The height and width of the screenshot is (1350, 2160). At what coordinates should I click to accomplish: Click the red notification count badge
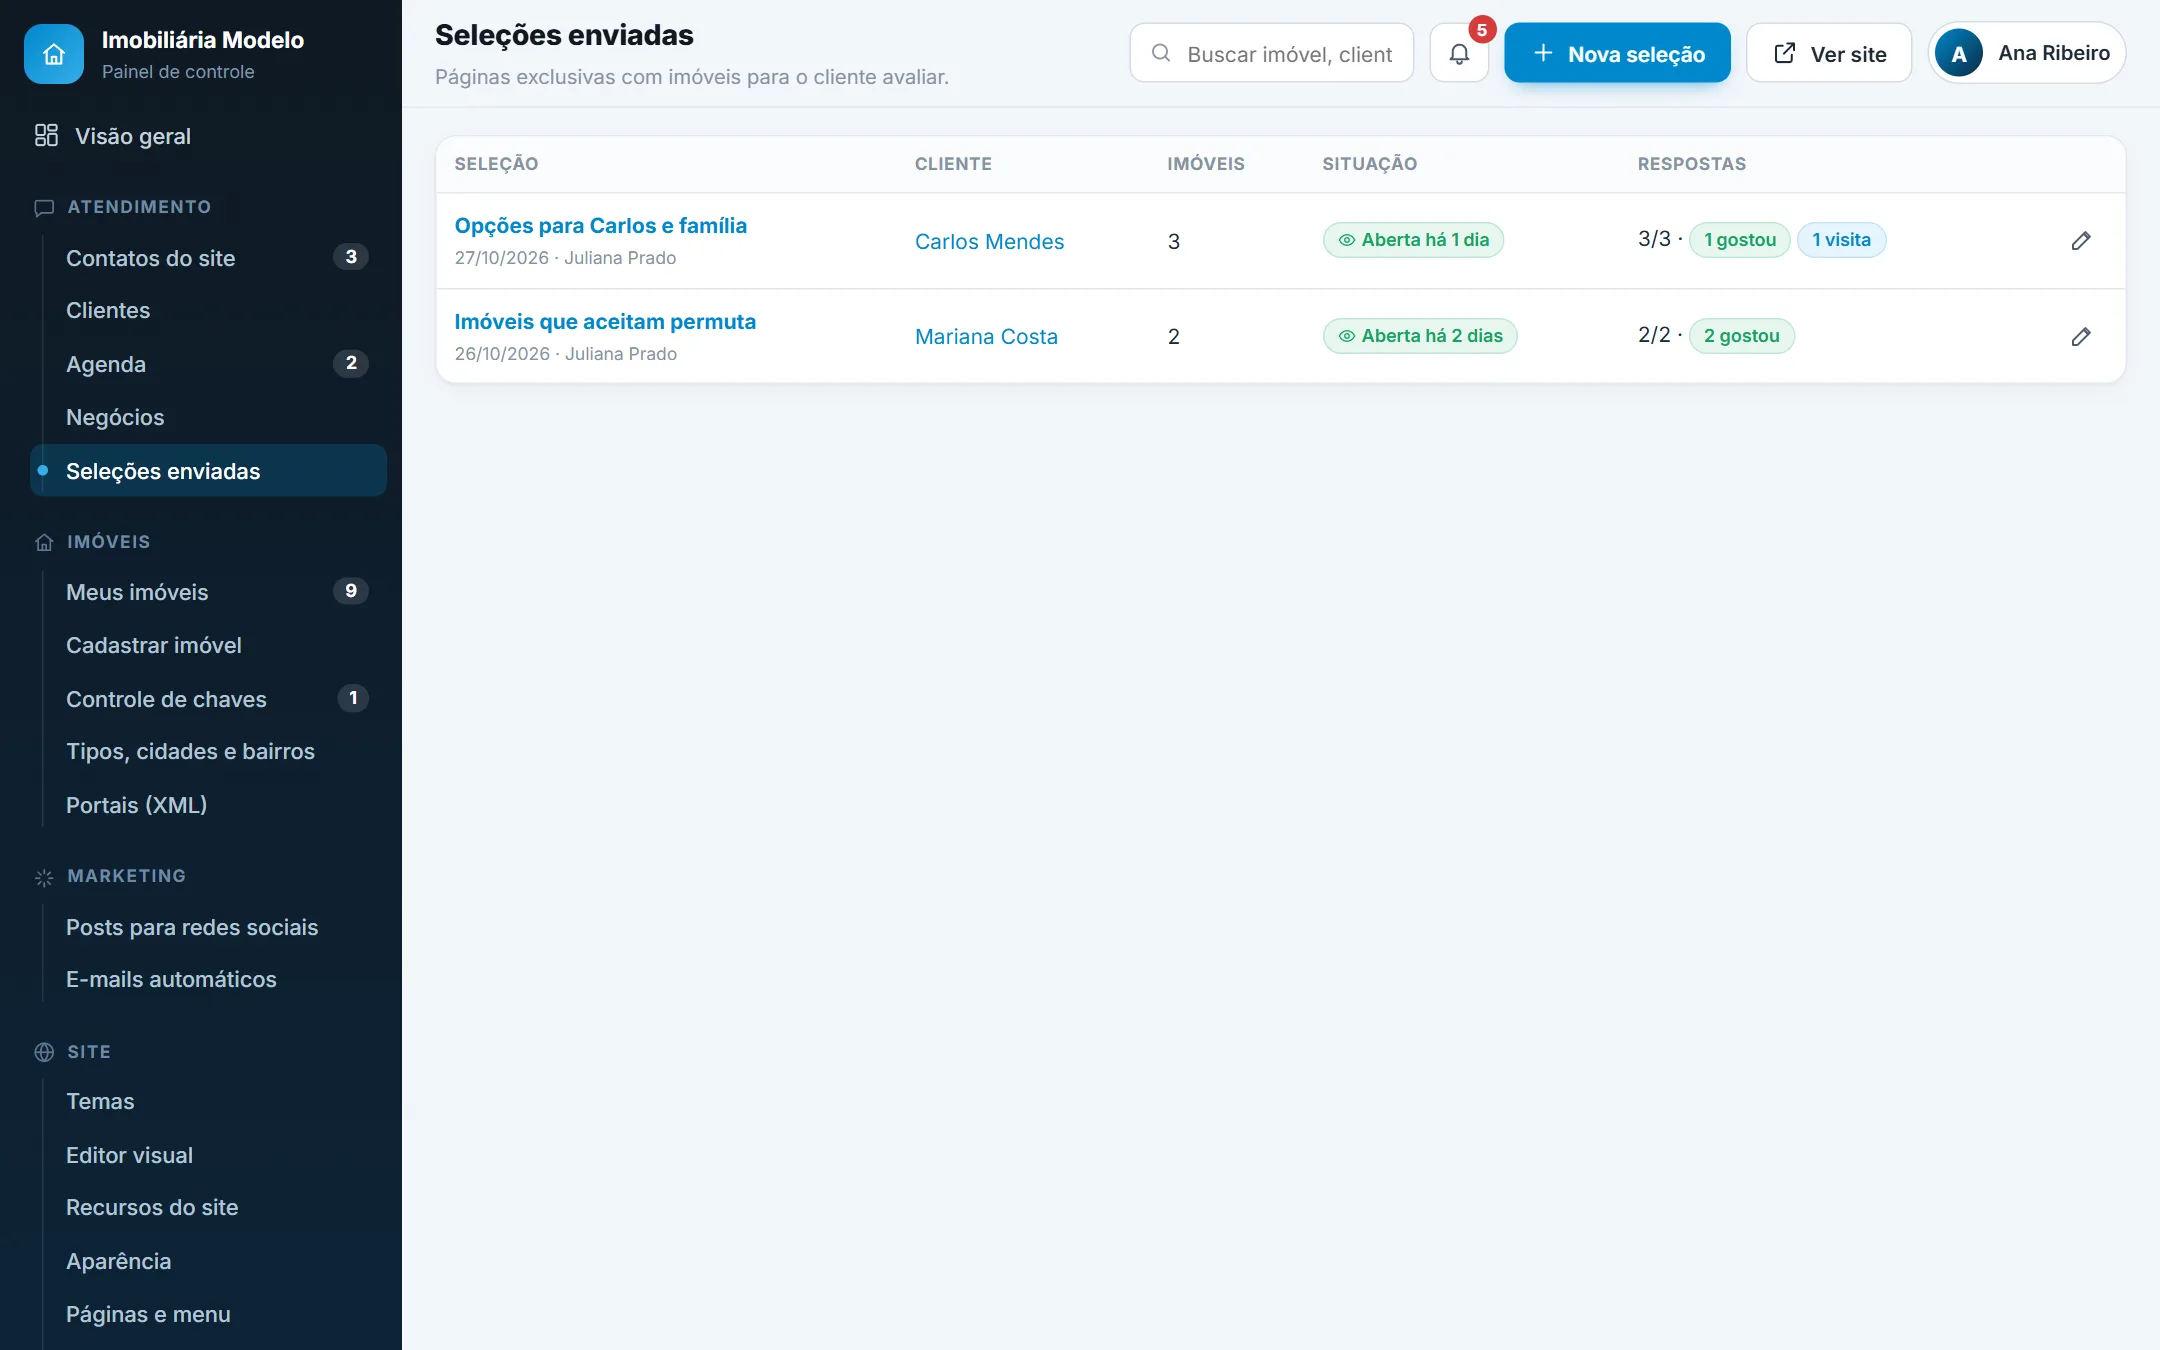(x=1482, y=30)
